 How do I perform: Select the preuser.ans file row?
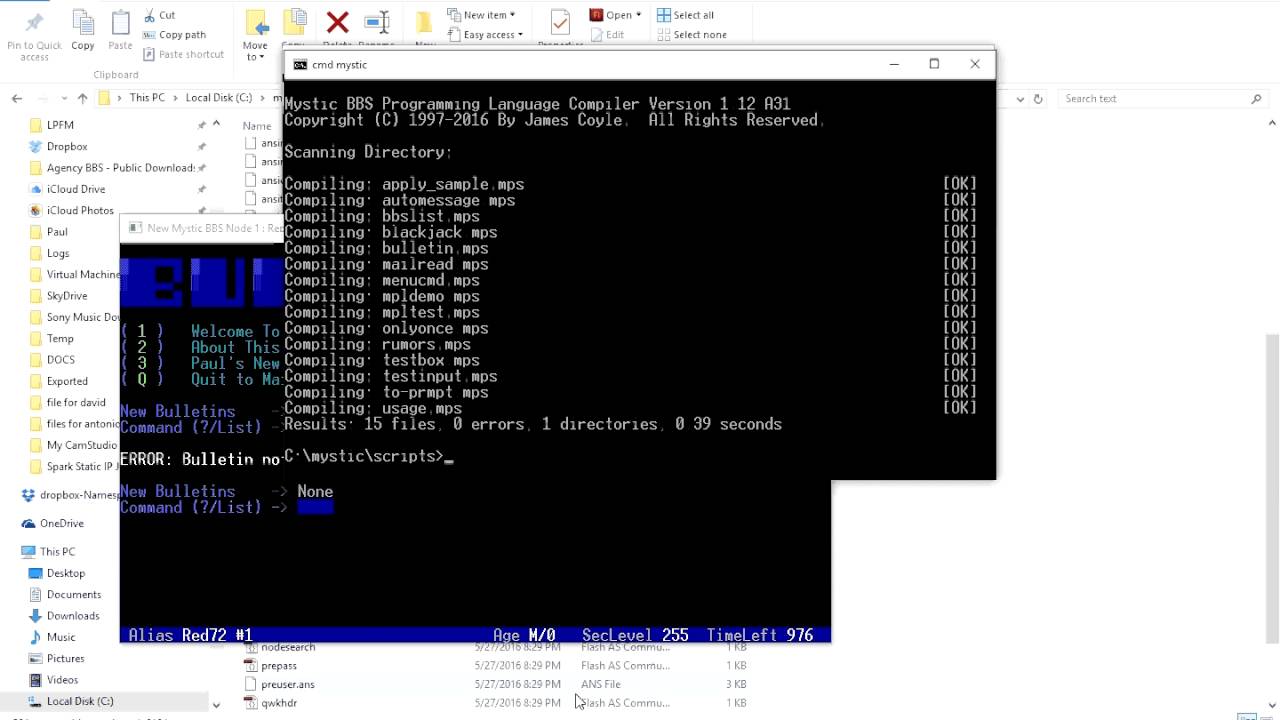click(x=495, y=684)
